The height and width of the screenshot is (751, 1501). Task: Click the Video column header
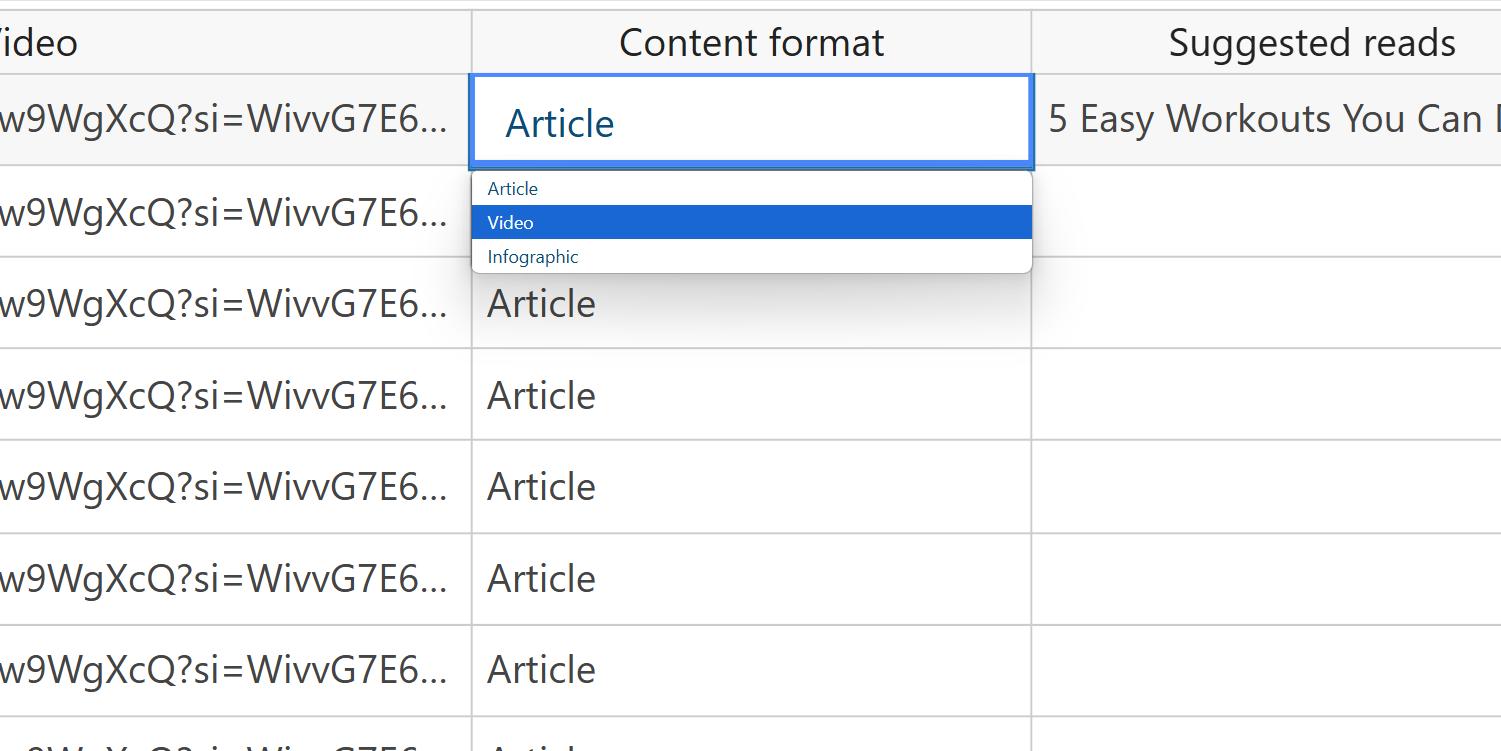[x=235, y=43]
